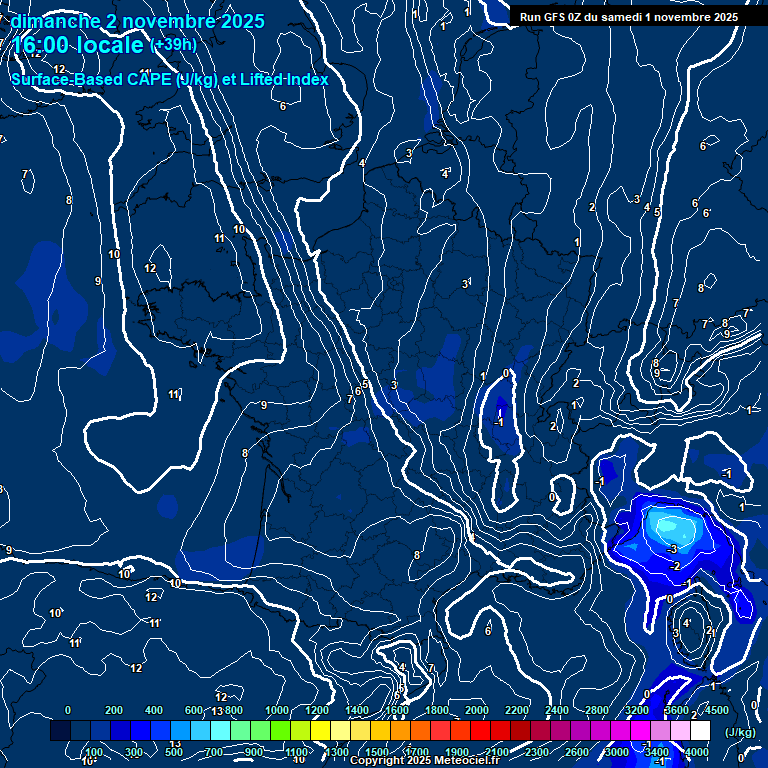Click the '16:00 locale' time heading
Image resolution: width=768 pixels, height=768 pixels.
tap(78, 45)
